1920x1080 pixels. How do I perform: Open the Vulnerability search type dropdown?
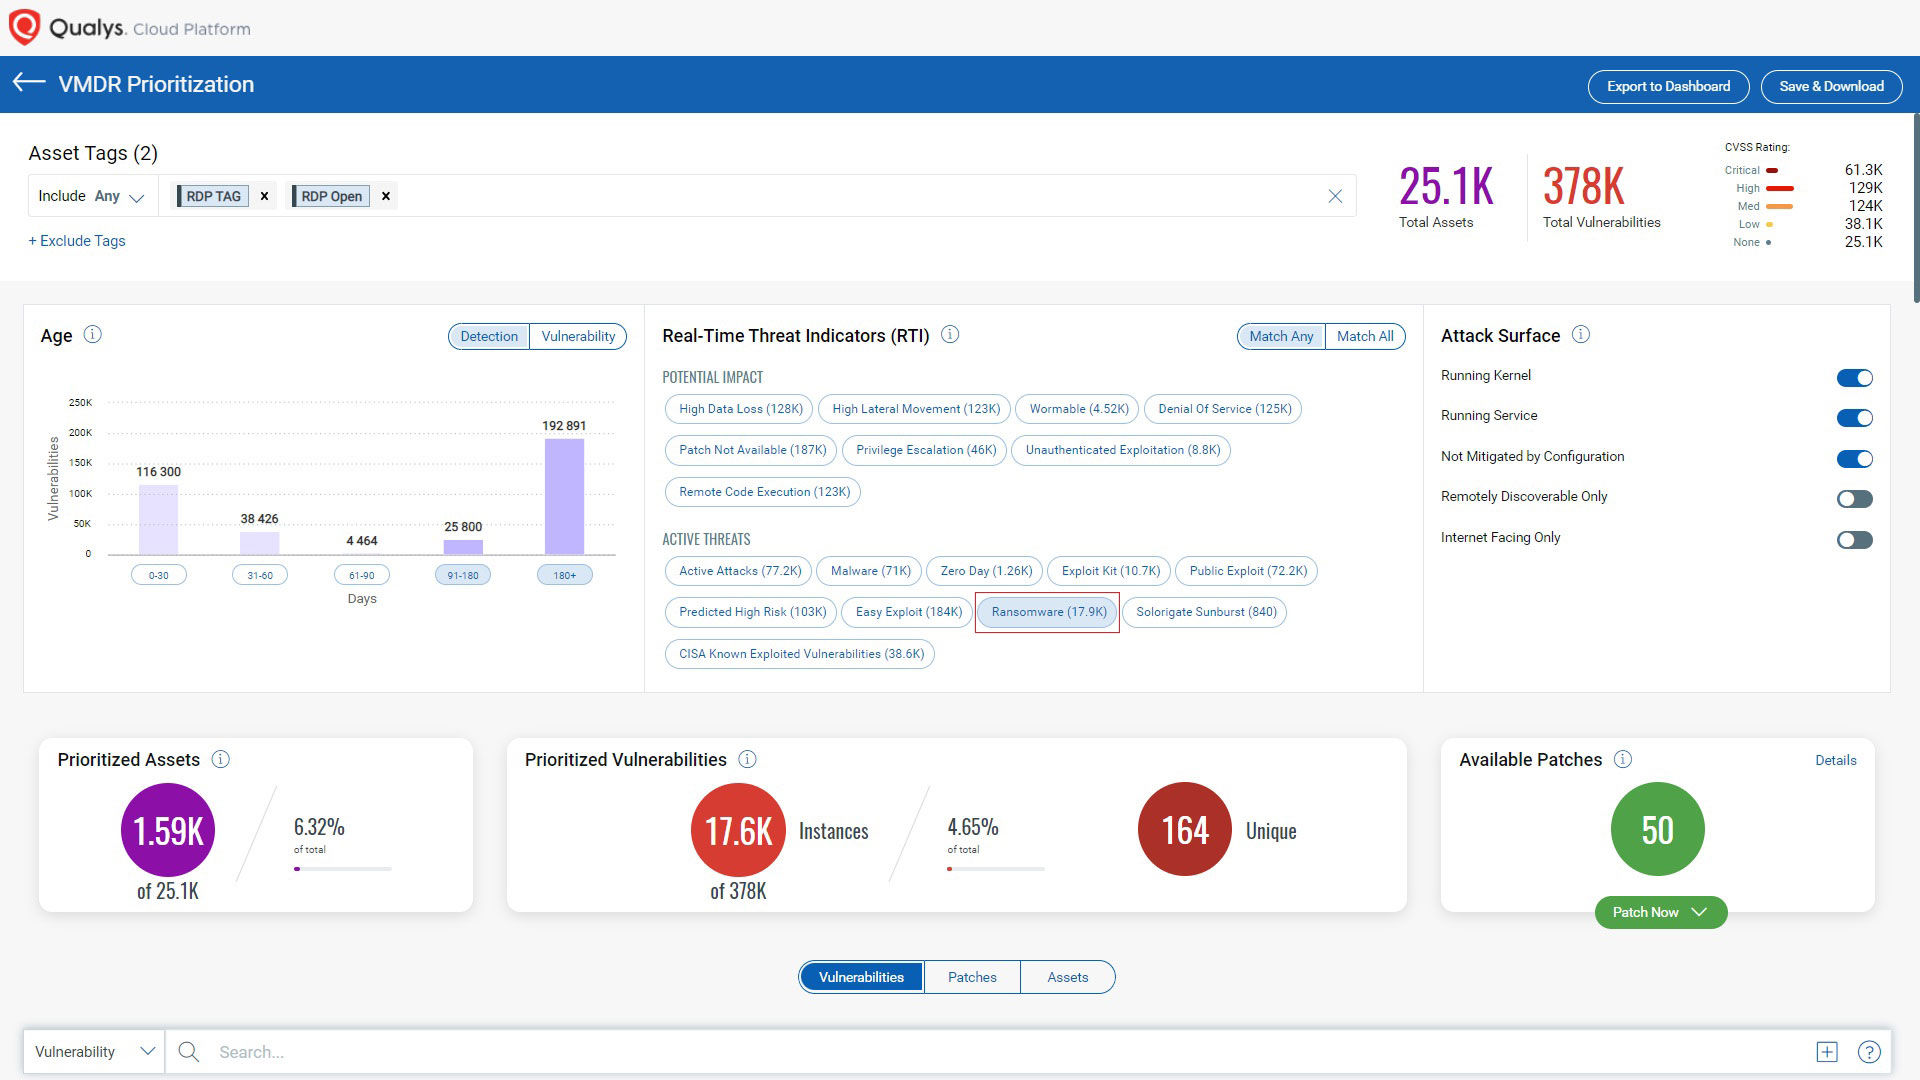[x=94, y=1051]
